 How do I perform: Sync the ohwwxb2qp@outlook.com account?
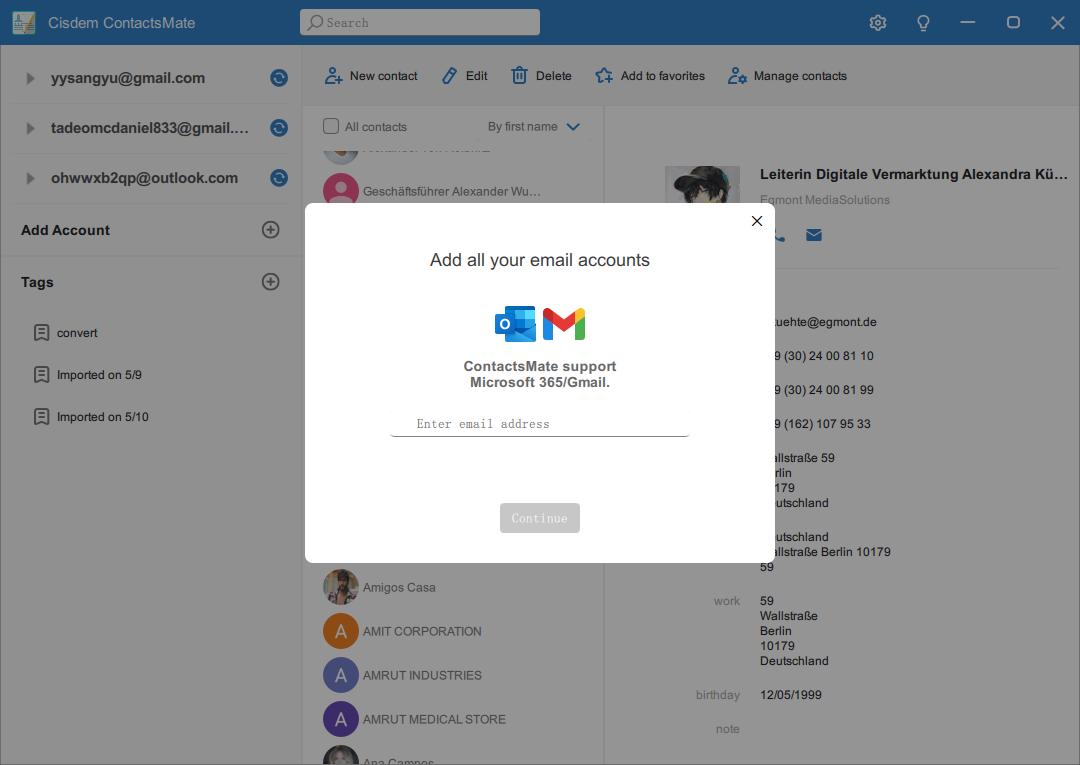[x=279, y=178]
